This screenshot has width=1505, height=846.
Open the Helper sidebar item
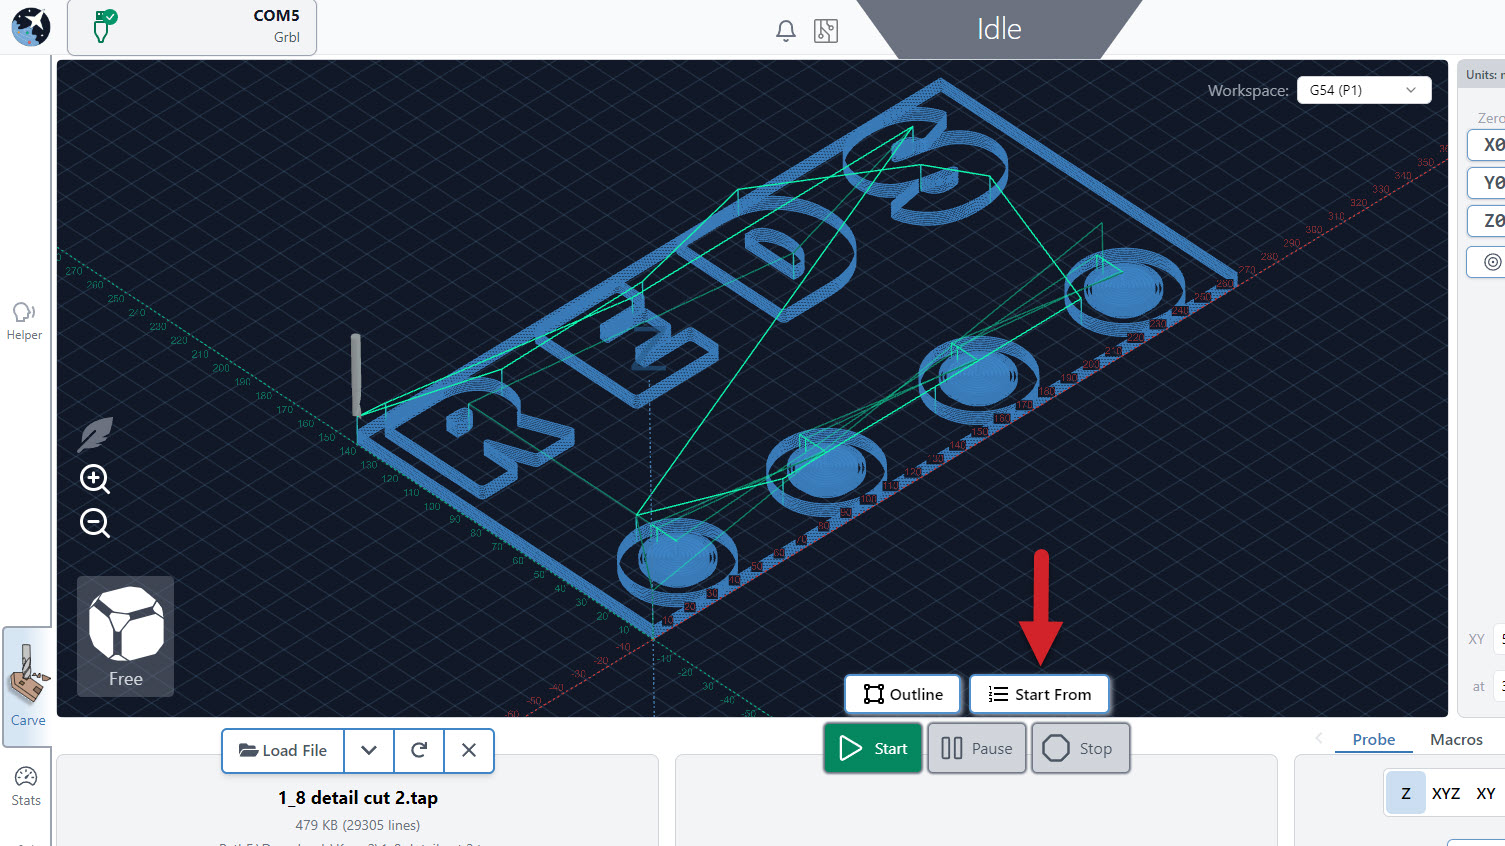[x=24, y=321]
